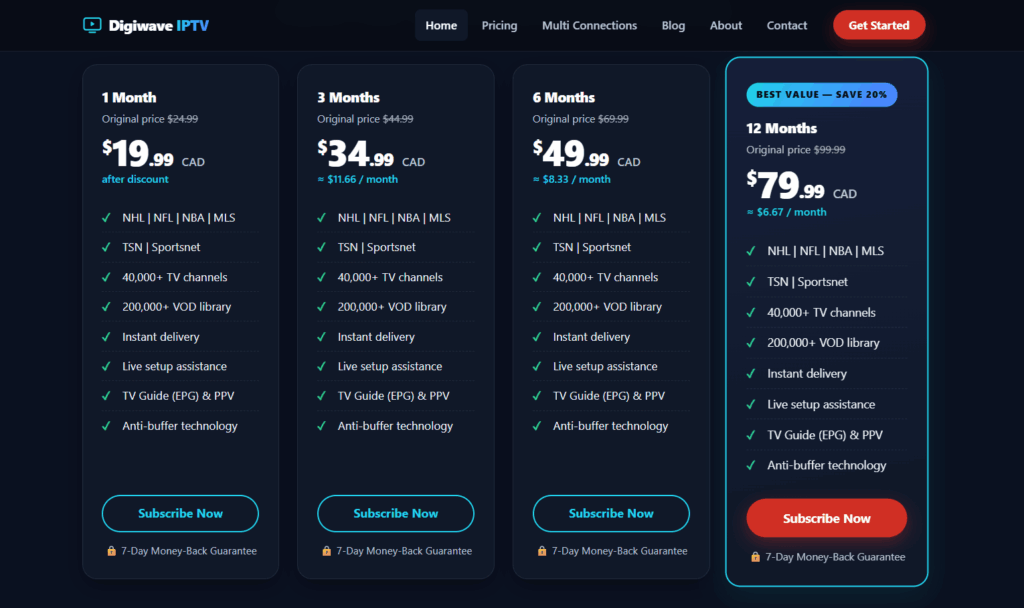
Task: Click the lock icon under the 6 Months plan
Action: point(542,551)
